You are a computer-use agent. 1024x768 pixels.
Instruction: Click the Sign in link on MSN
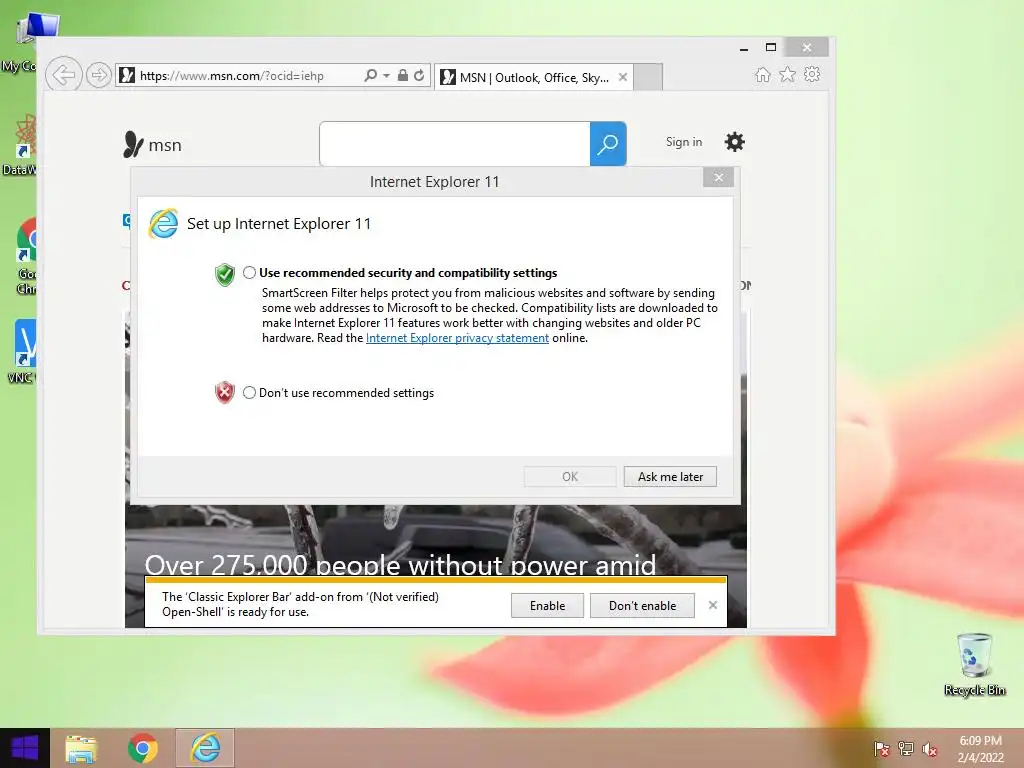click(684, 142)
